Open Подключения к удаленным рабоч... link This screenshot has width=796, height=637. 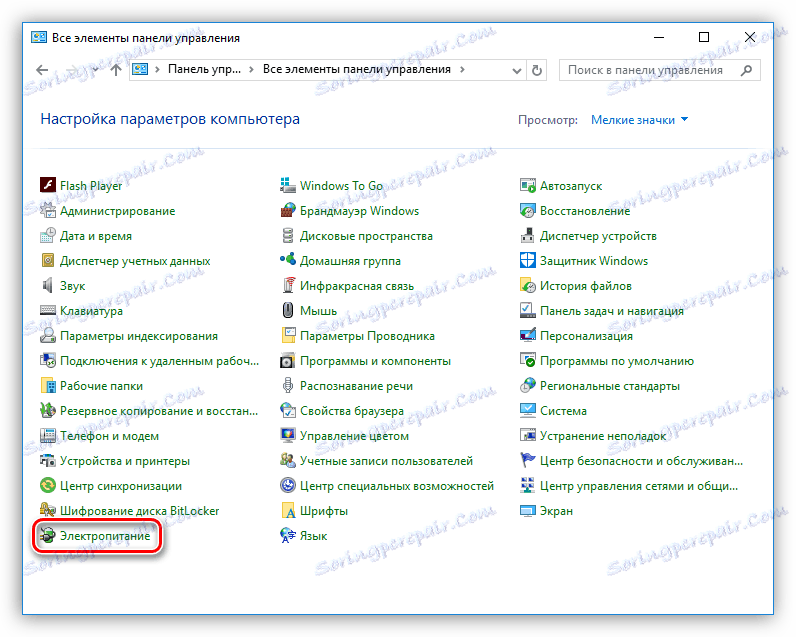(159, 361)
